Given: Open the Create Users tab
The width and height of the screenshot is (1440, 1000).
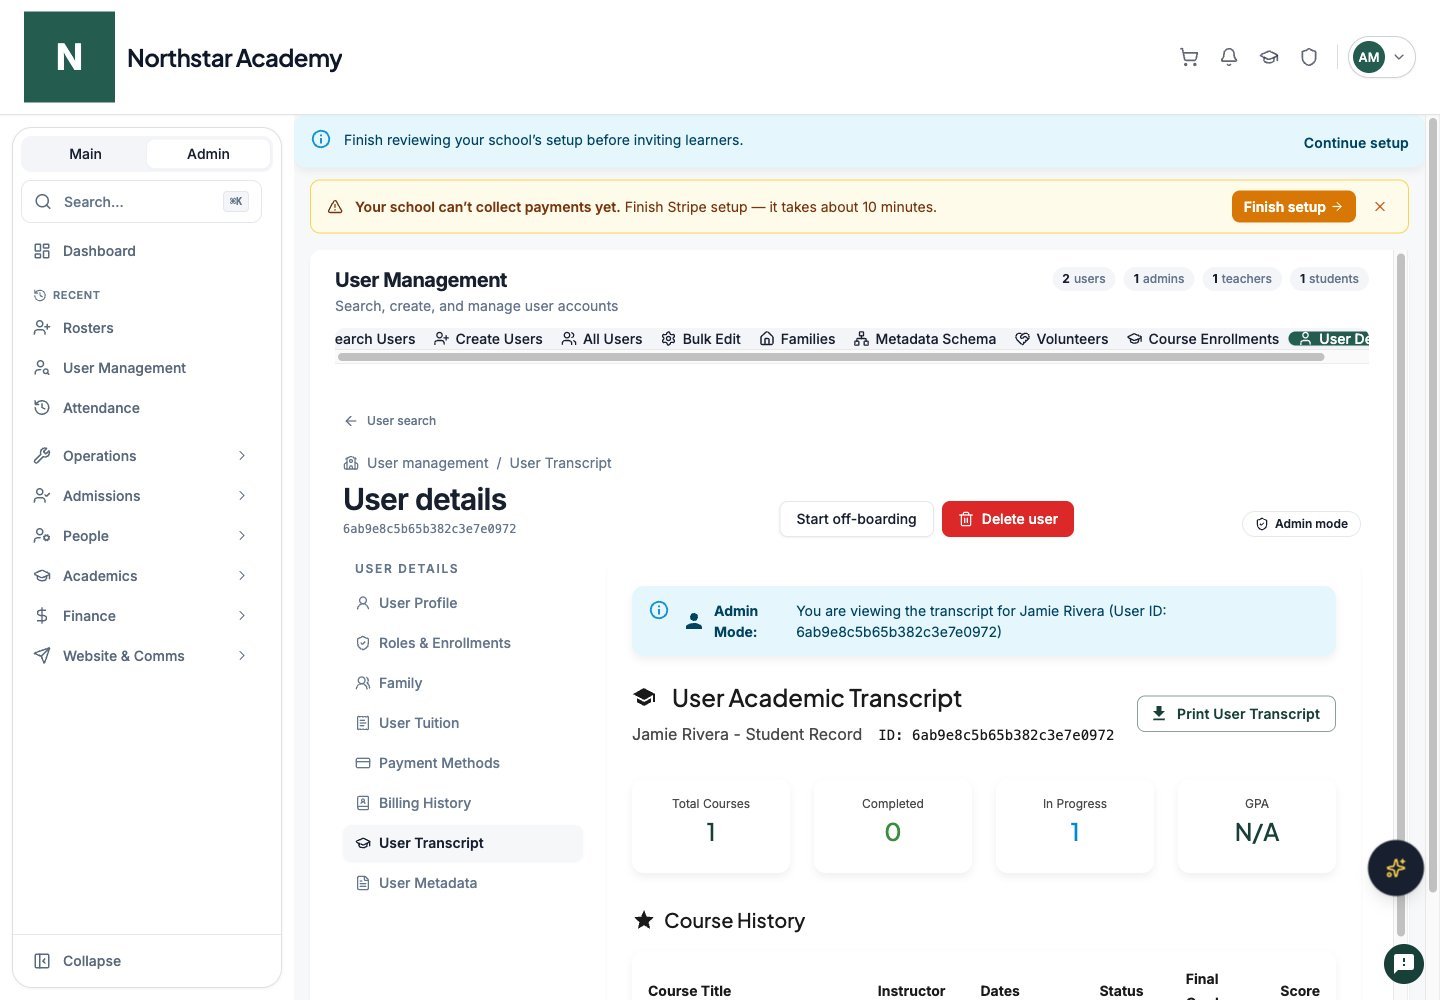Looking at the screenshot, I should (x=488, y=339).
